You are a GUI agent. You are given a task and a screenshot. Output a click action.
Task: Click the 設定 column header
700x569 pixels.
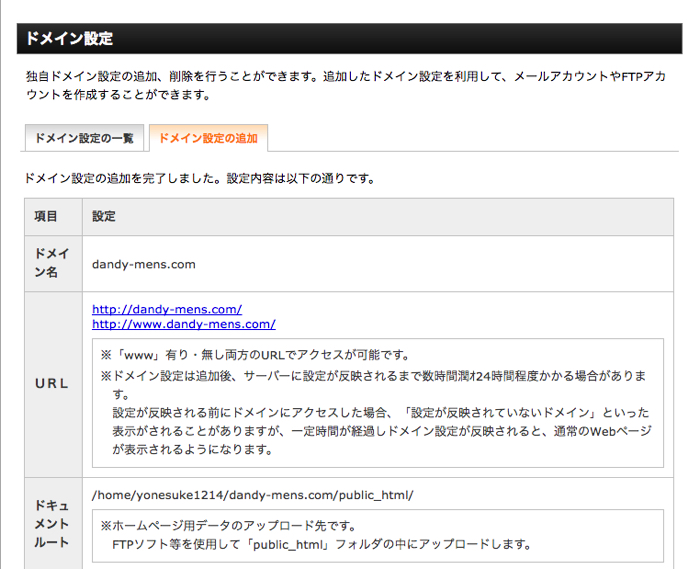[x=104, y=217]
